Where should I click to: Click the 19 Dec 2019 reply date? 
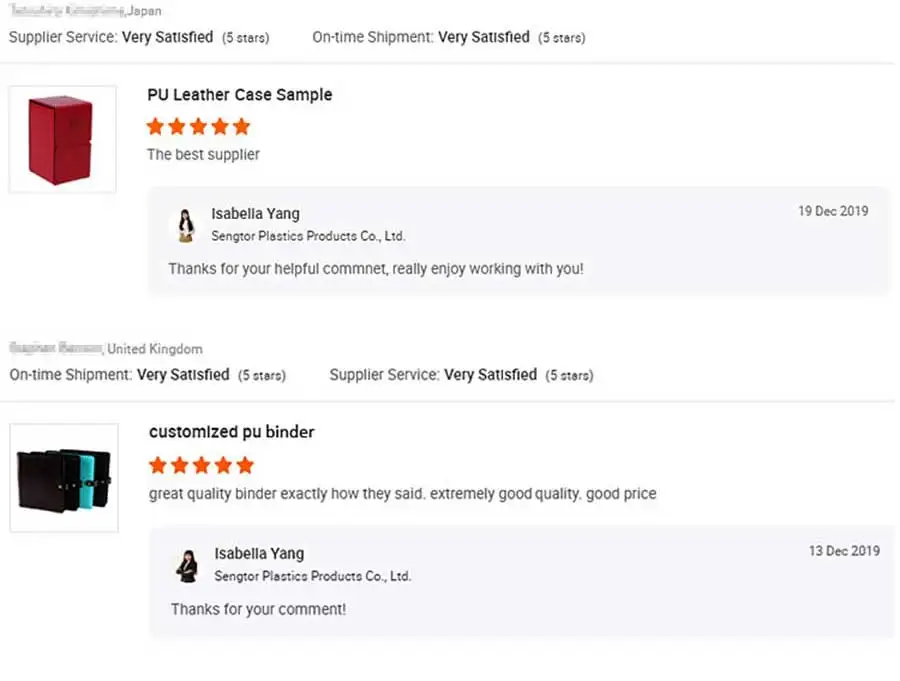(x=832, y=211)
